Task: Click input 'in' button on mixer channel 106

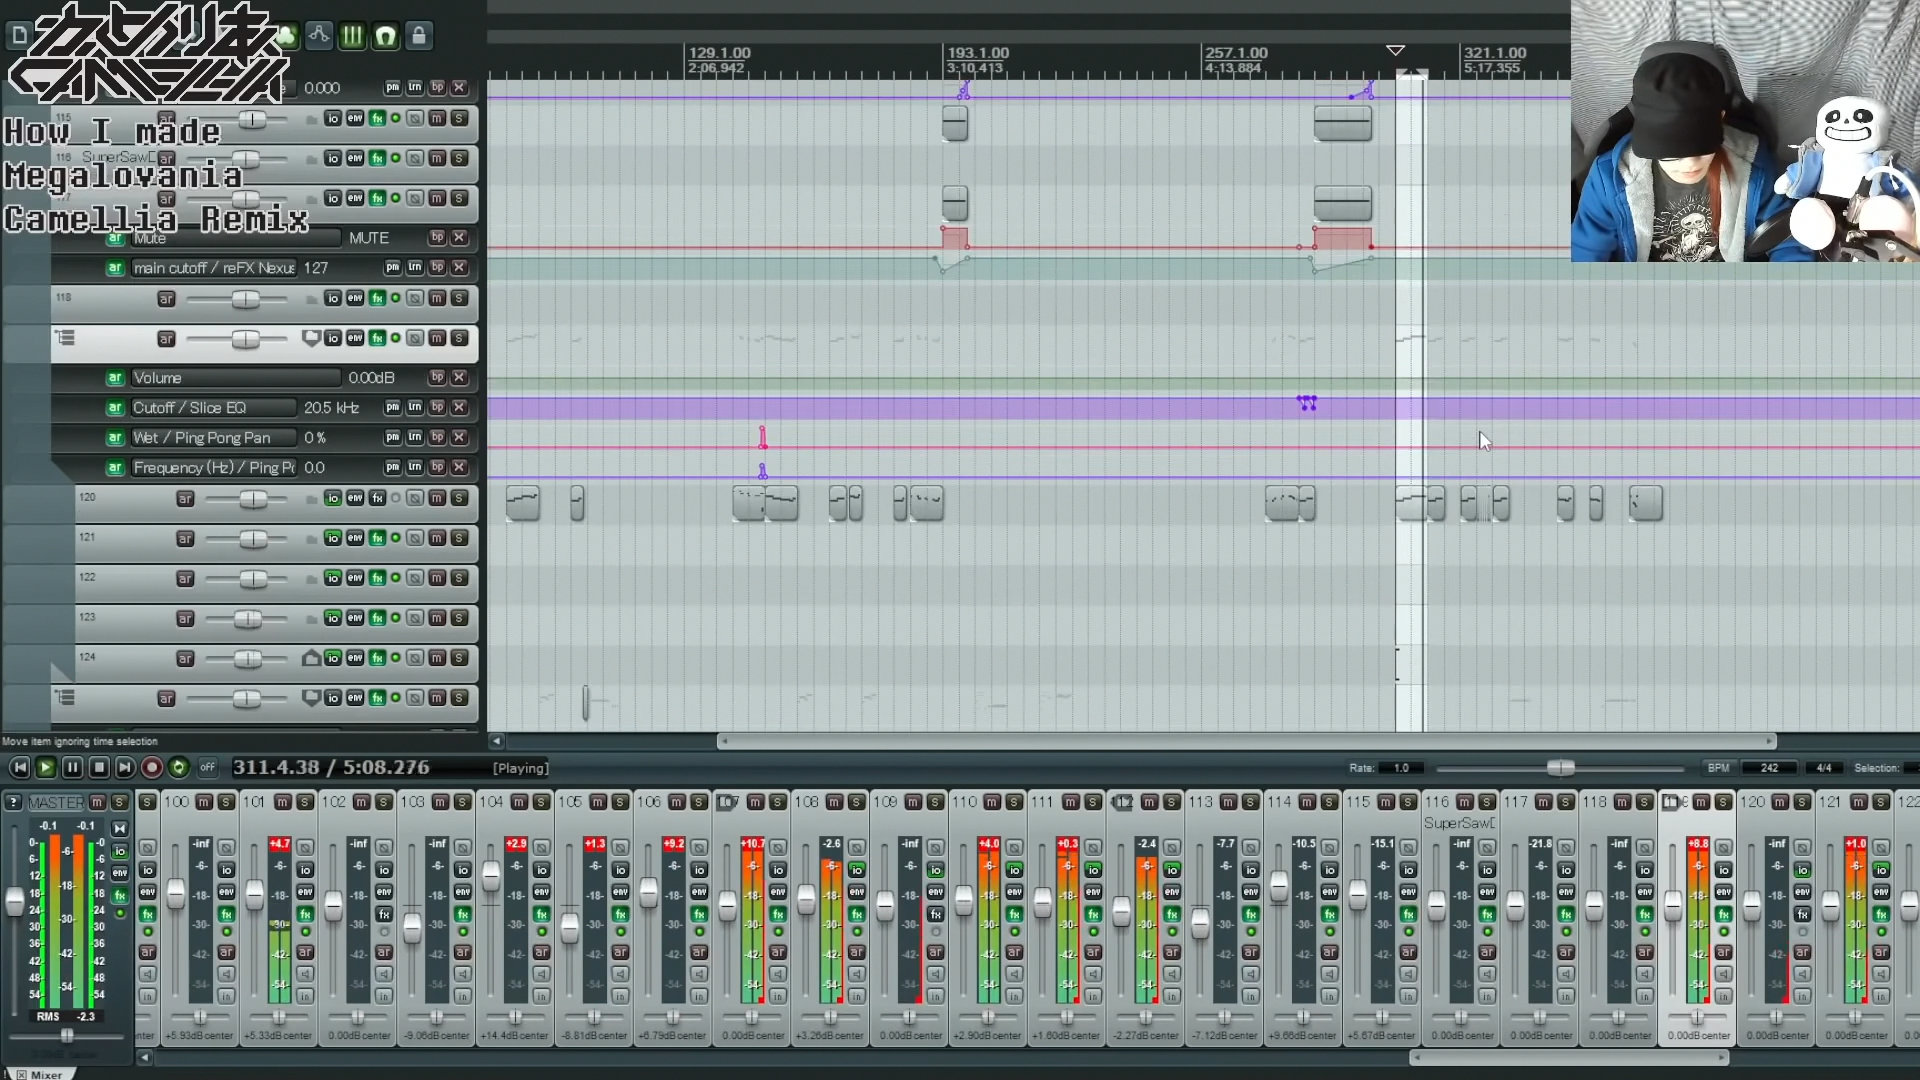Action: point(699,996)
